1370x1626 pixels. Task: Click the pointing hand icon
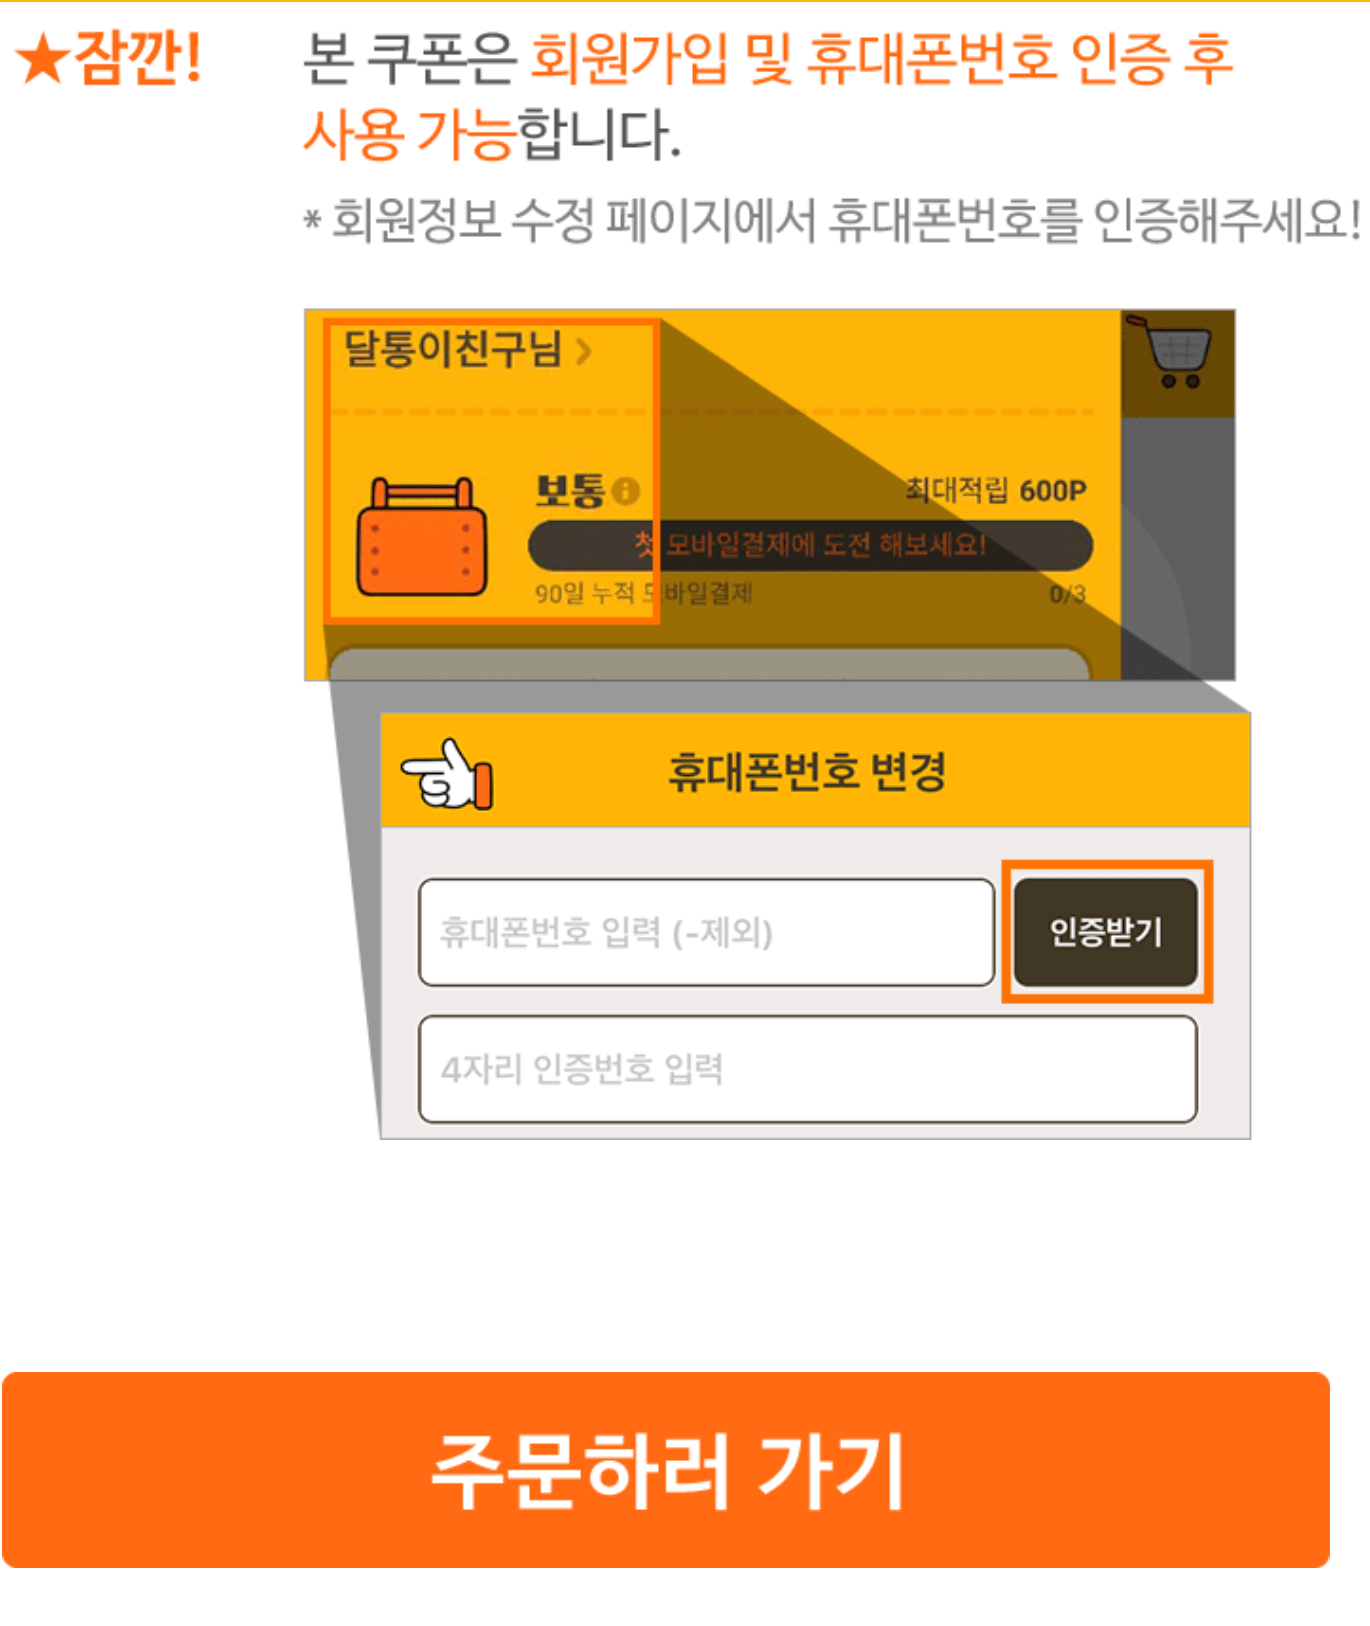click(448, 774)
